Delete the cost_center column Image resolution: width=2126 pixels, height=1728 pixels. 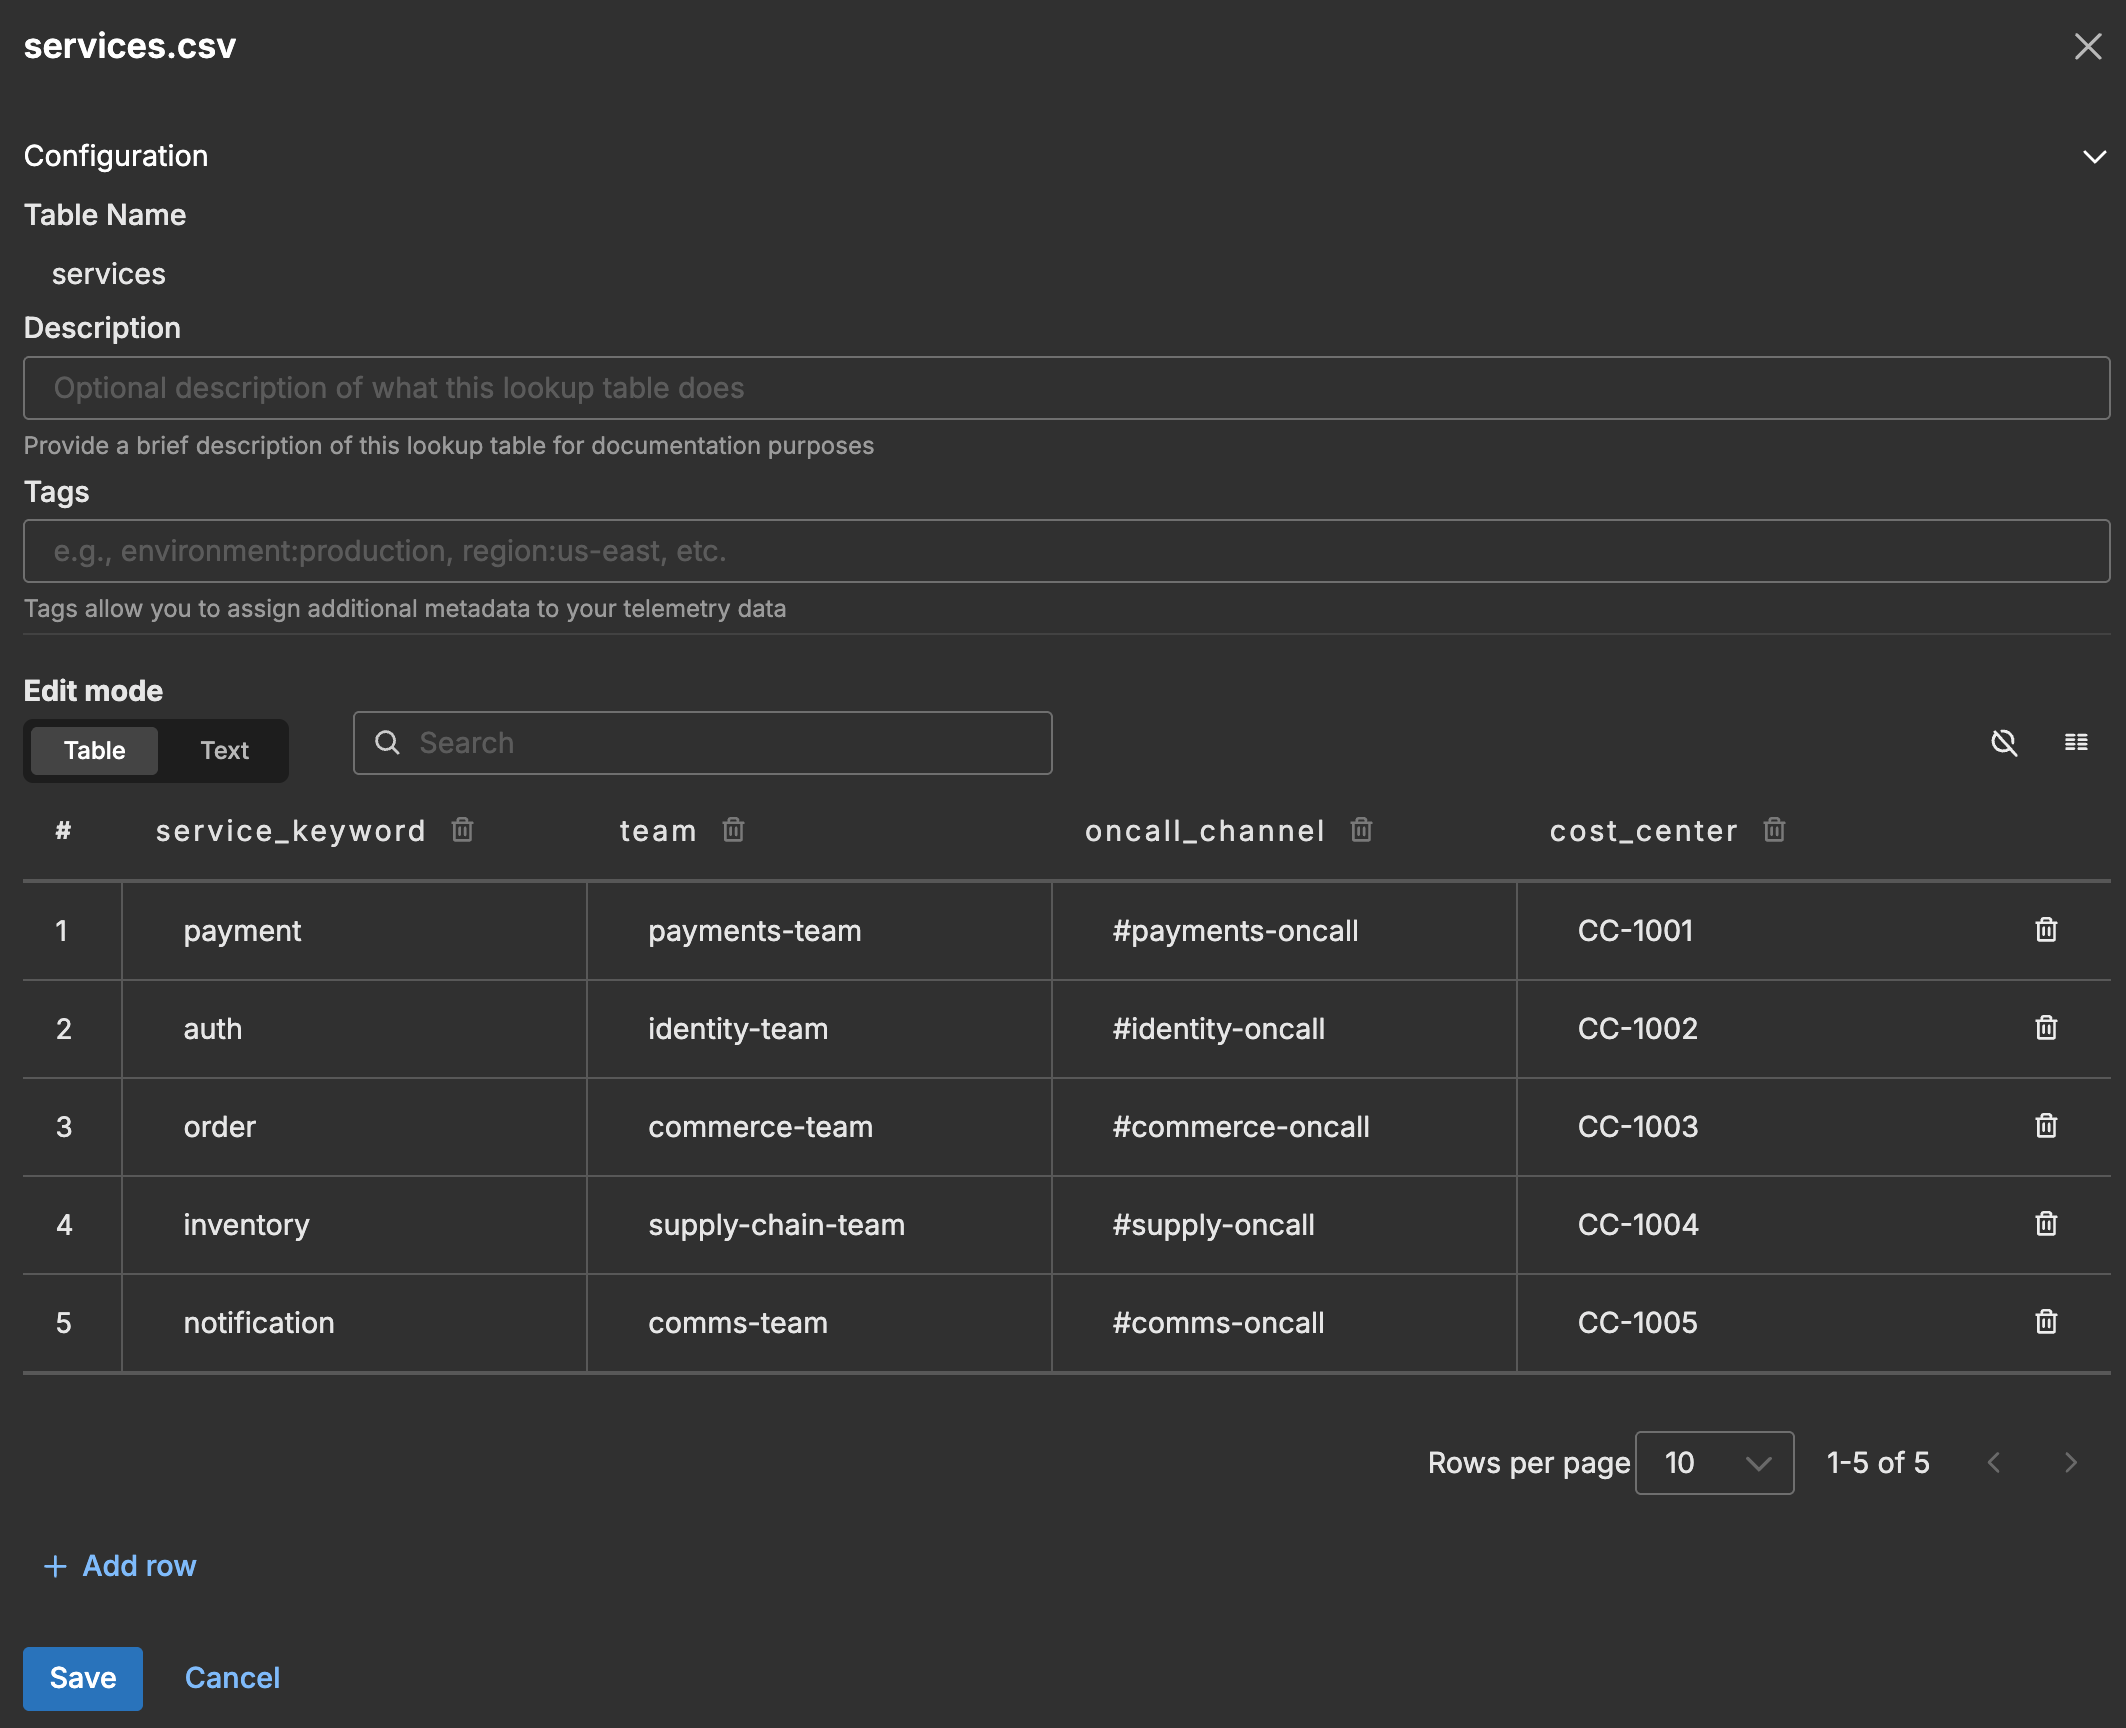pyautogui.click(x=1774, y=830)
